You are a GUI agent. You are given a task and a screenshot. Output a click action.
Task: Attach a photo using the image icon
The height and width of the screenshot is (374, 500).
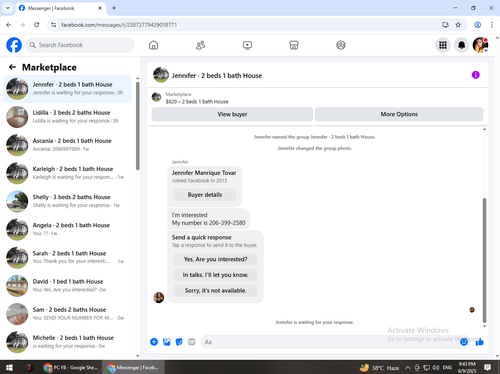[166, 342]
